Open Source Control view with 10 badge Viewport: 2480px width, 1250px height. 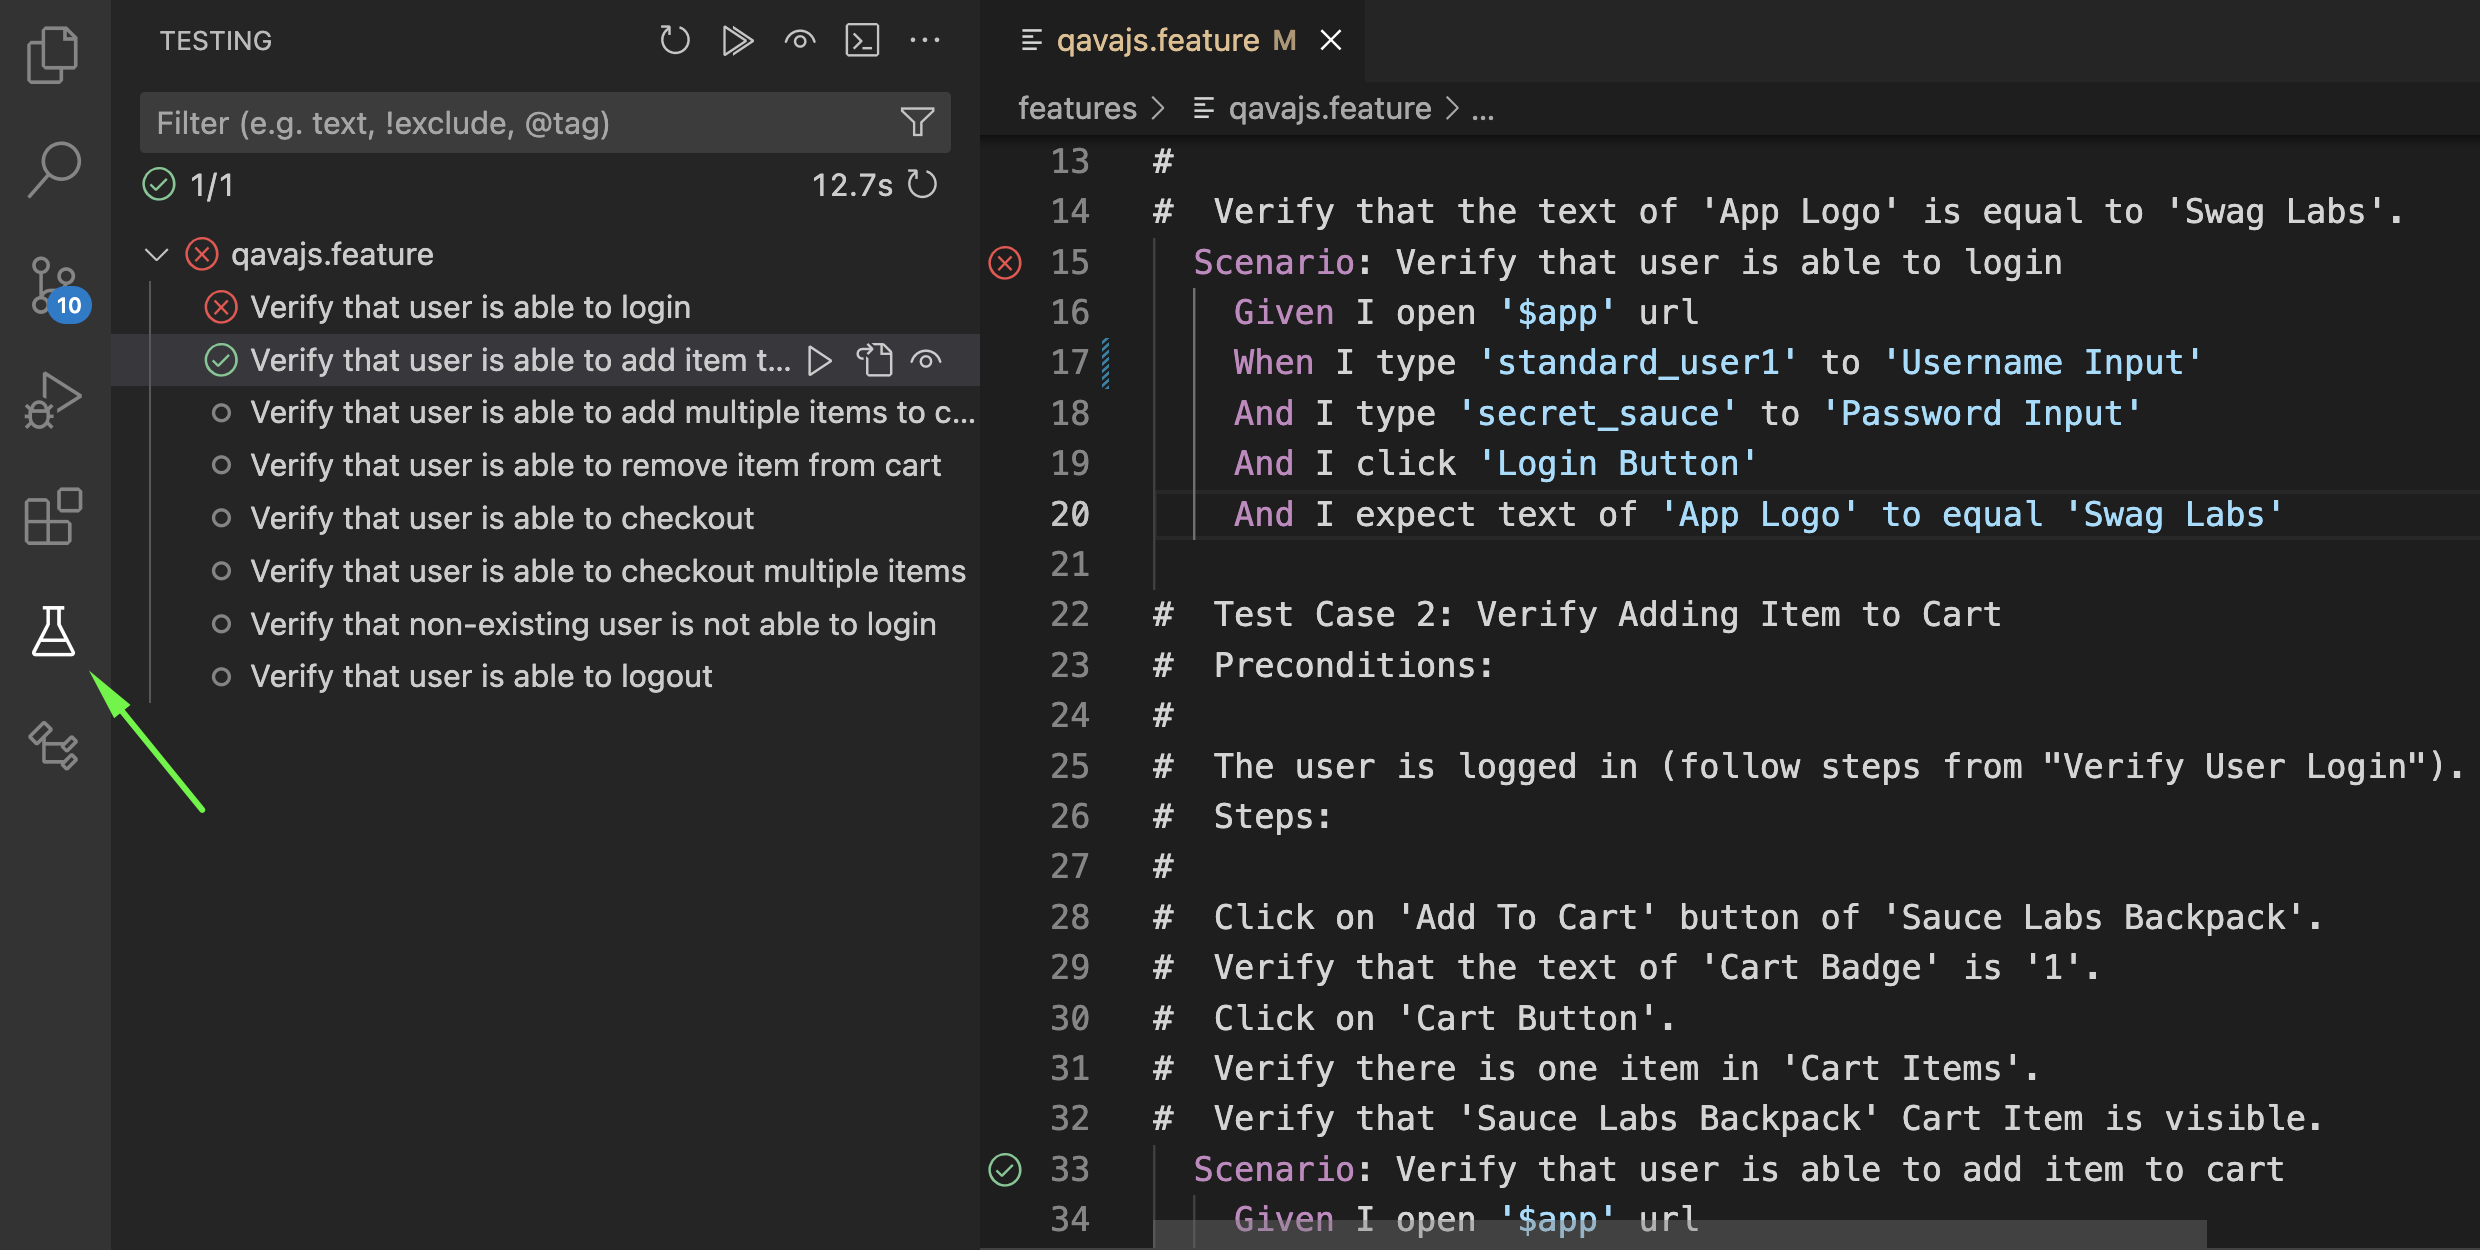tap(53, 287)
